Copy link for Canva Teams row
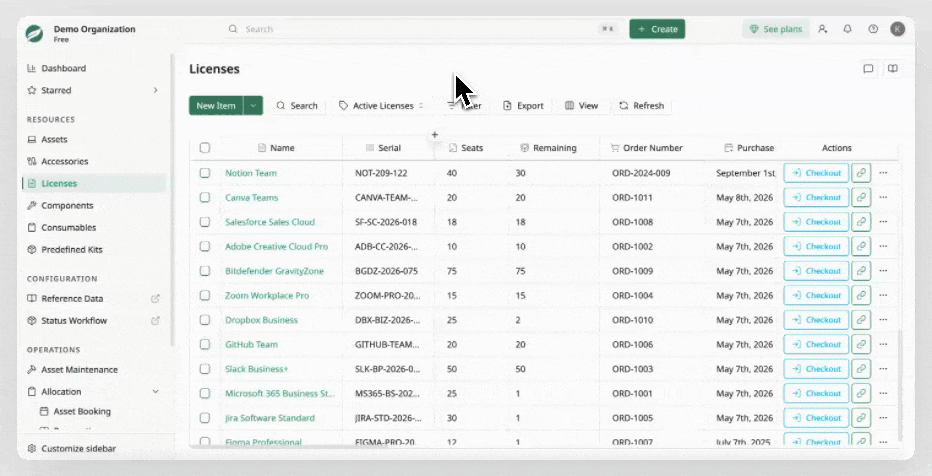This screenshot has width=932, height=476. pos(861,197)
